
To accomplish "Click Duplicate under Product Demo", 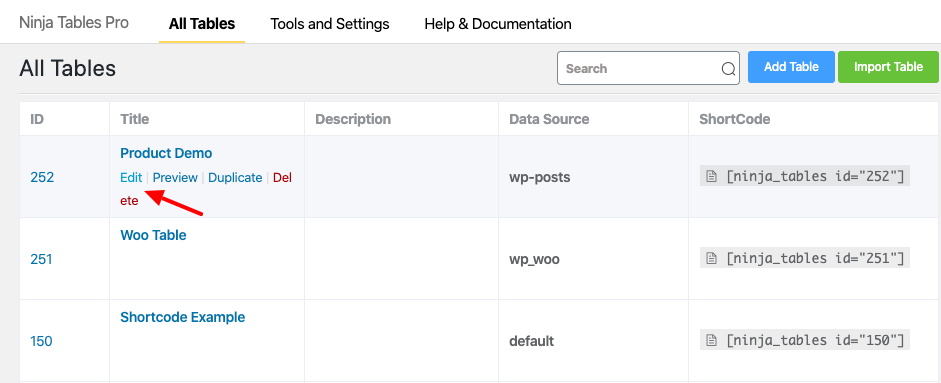I will 235,178.
